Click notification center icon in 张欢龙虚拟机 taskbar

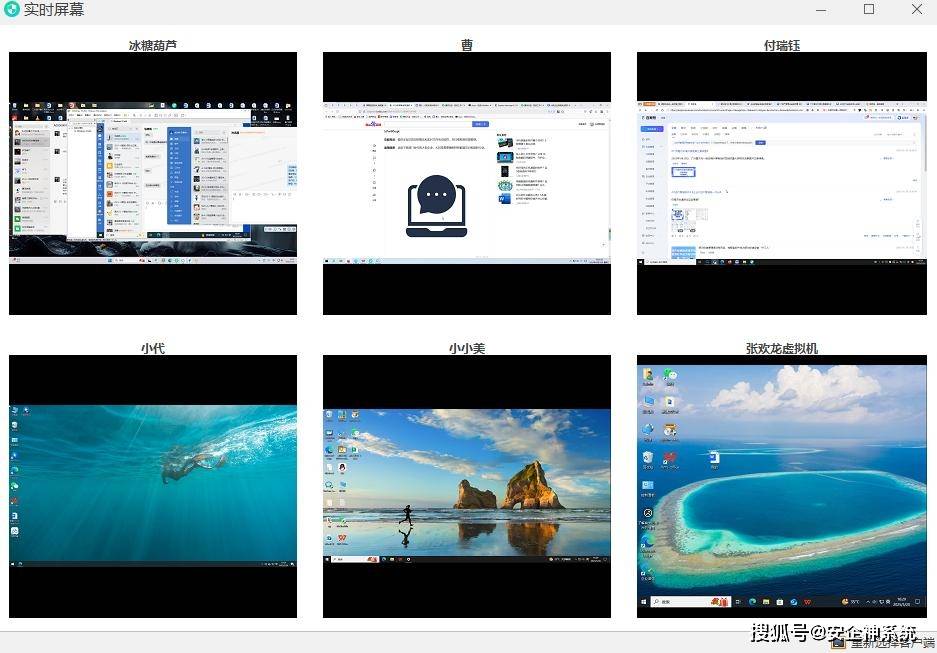tap(917, 602)
